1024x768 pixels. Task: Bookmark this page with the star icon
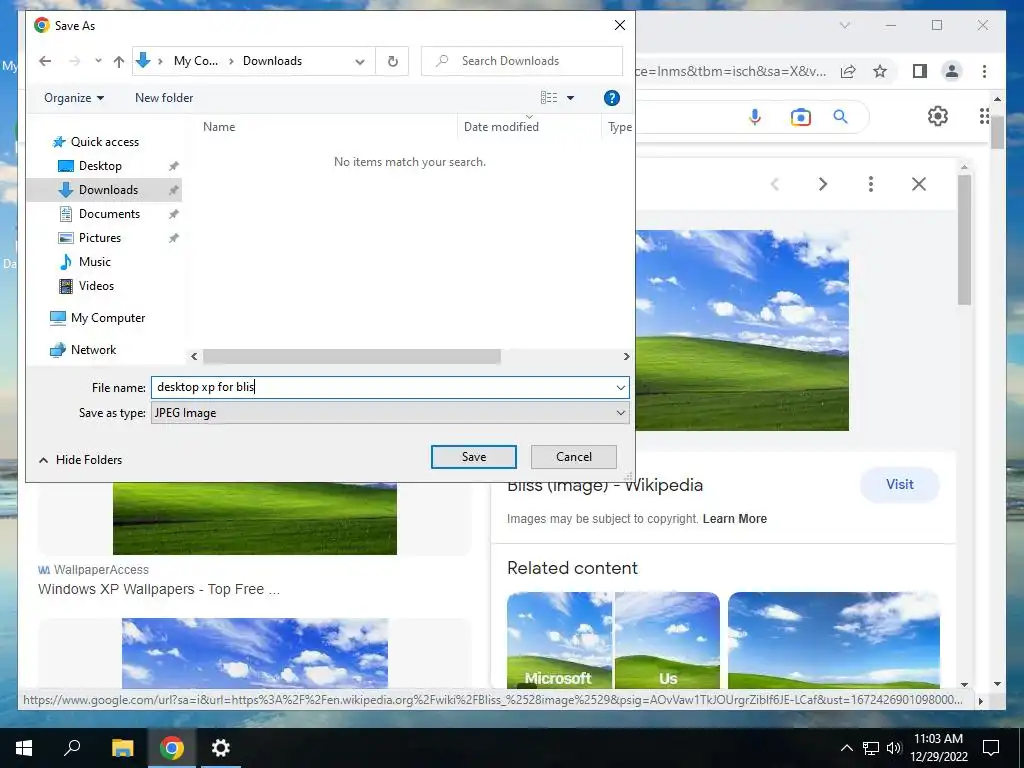(x=880, y=71)
